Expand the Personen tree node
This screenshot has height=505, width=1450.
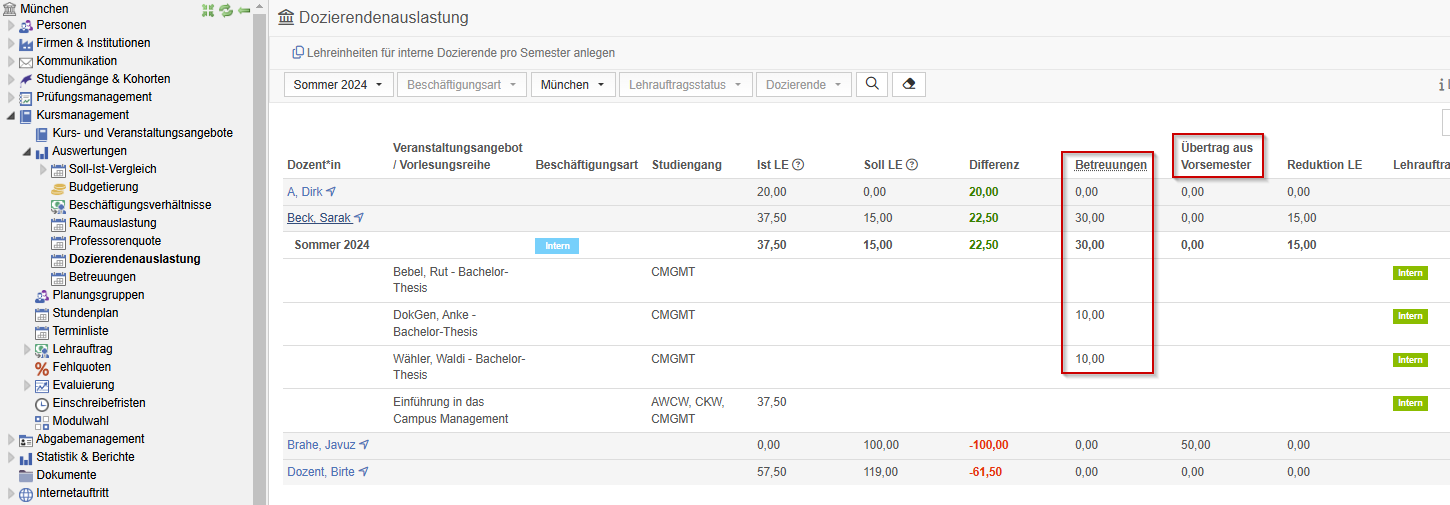click(x=12, y=25)
